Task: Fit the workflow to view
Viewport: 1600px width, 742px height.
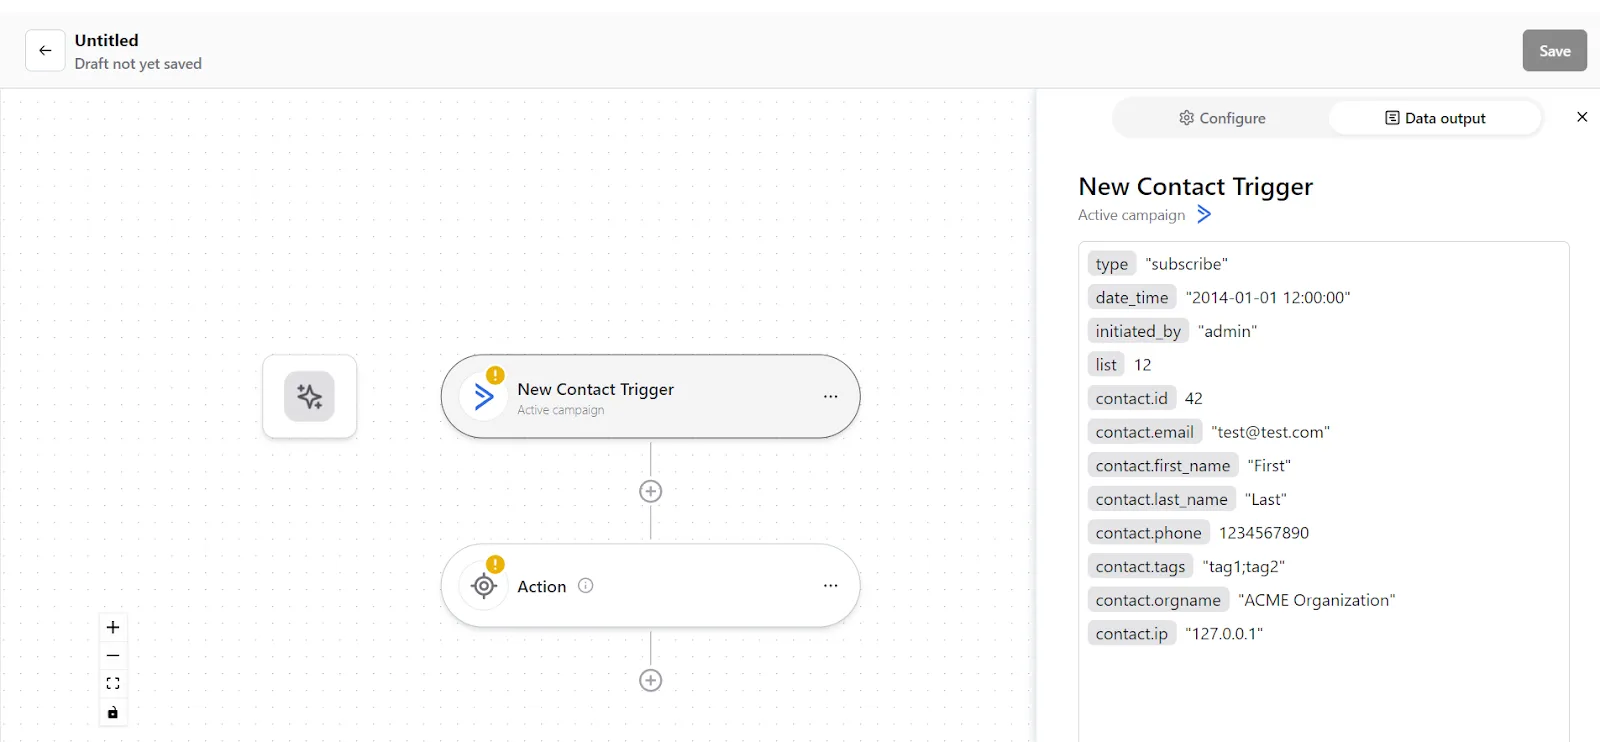Action: [x=113, y=684]
